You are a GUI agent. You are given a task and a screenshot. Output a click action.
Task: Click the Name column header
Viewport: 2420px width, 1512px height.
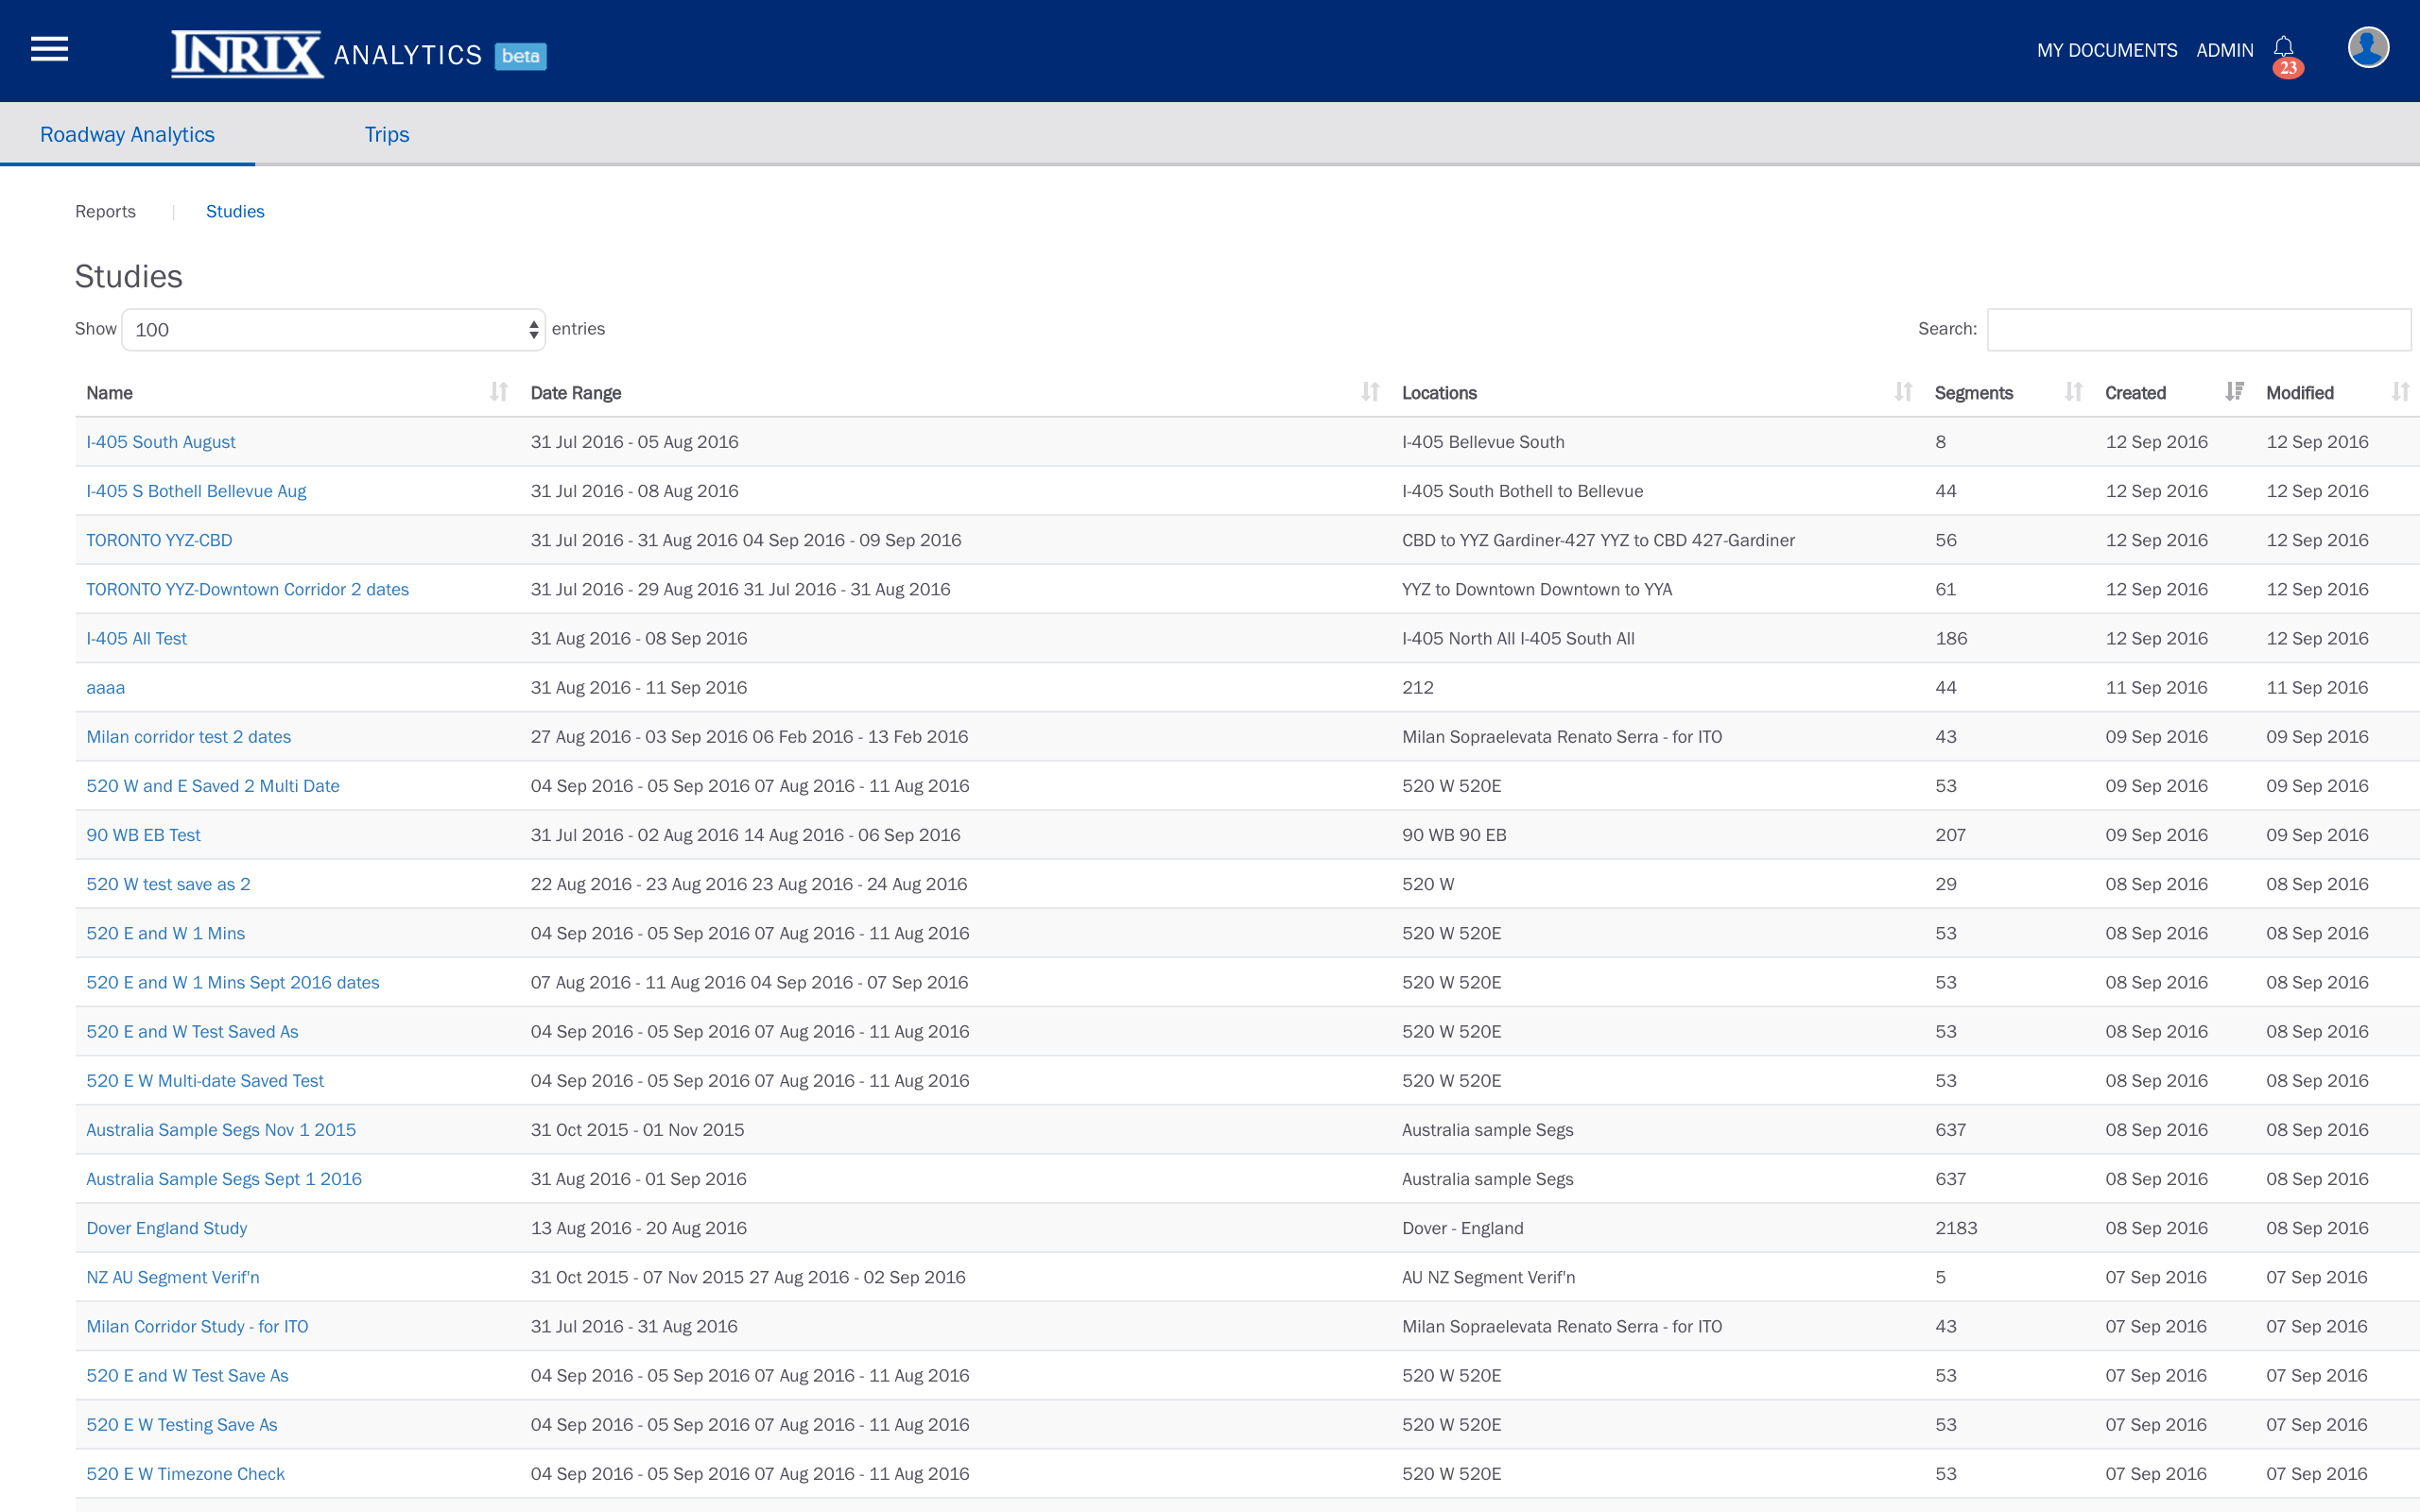click(109, 393)
